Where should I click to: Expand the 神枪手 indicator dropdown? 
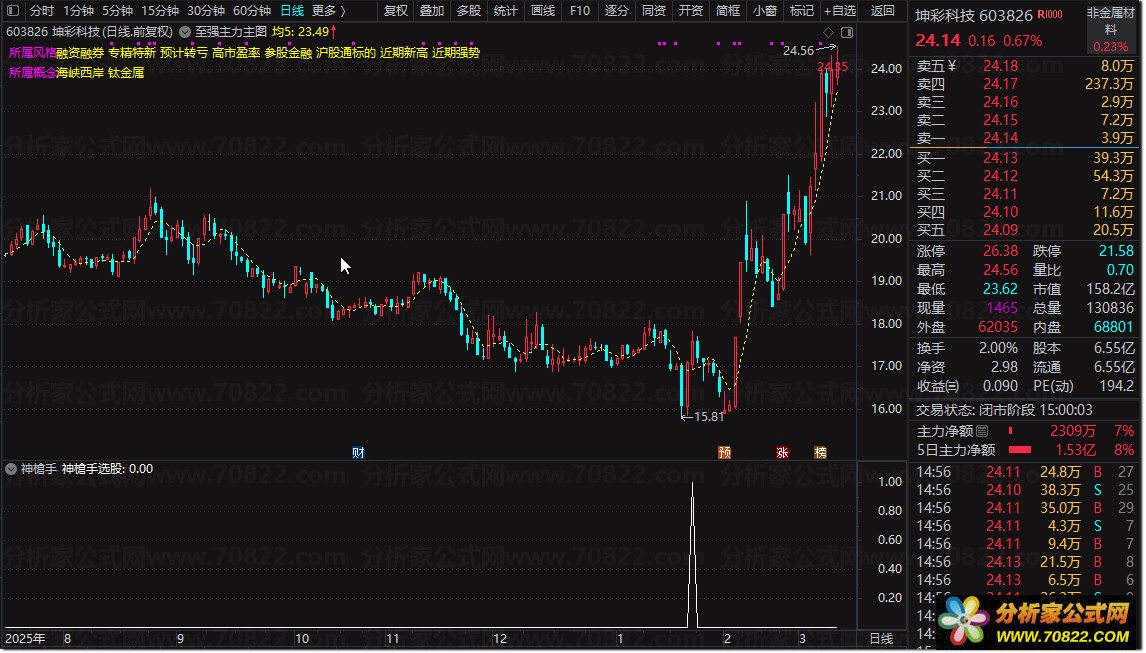point(11,469)
